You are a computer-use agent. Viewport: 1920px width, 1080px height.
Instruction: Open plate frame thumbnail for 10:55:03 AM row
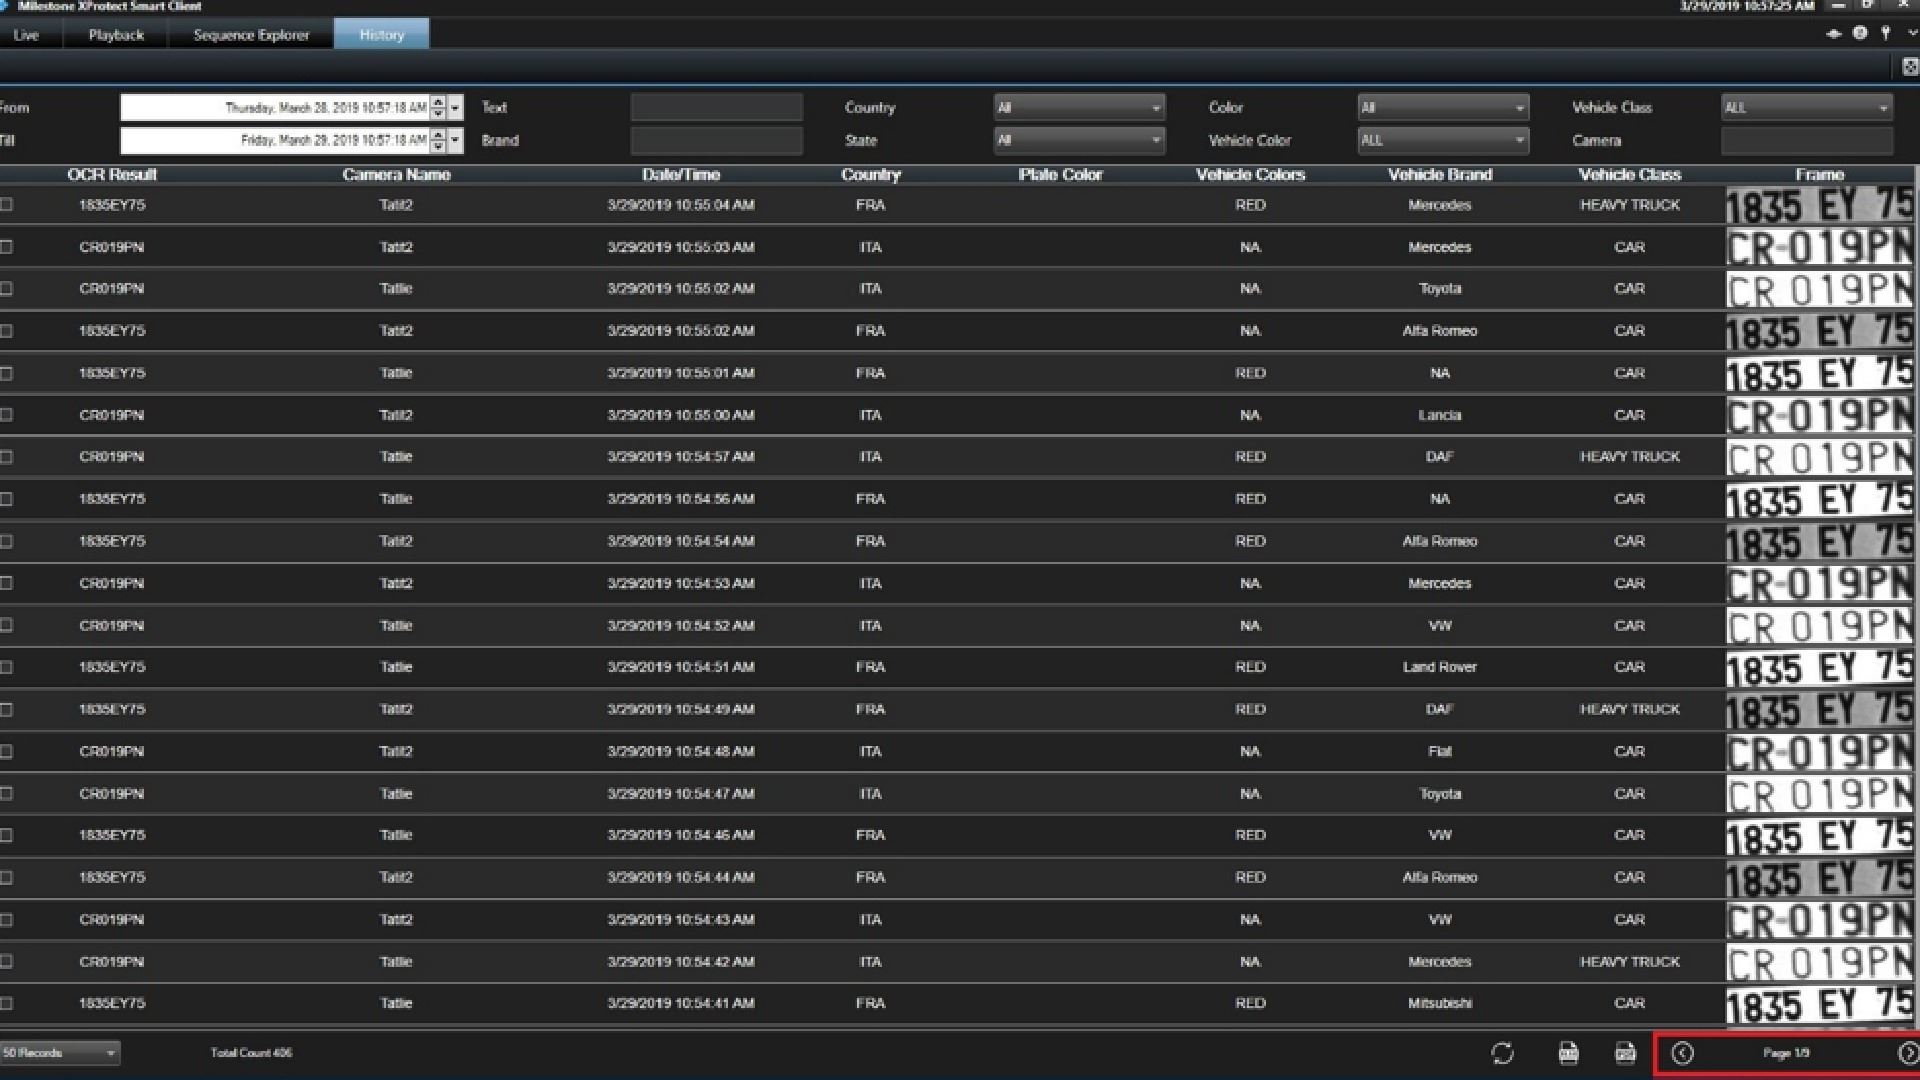(x=1819, y=247)
